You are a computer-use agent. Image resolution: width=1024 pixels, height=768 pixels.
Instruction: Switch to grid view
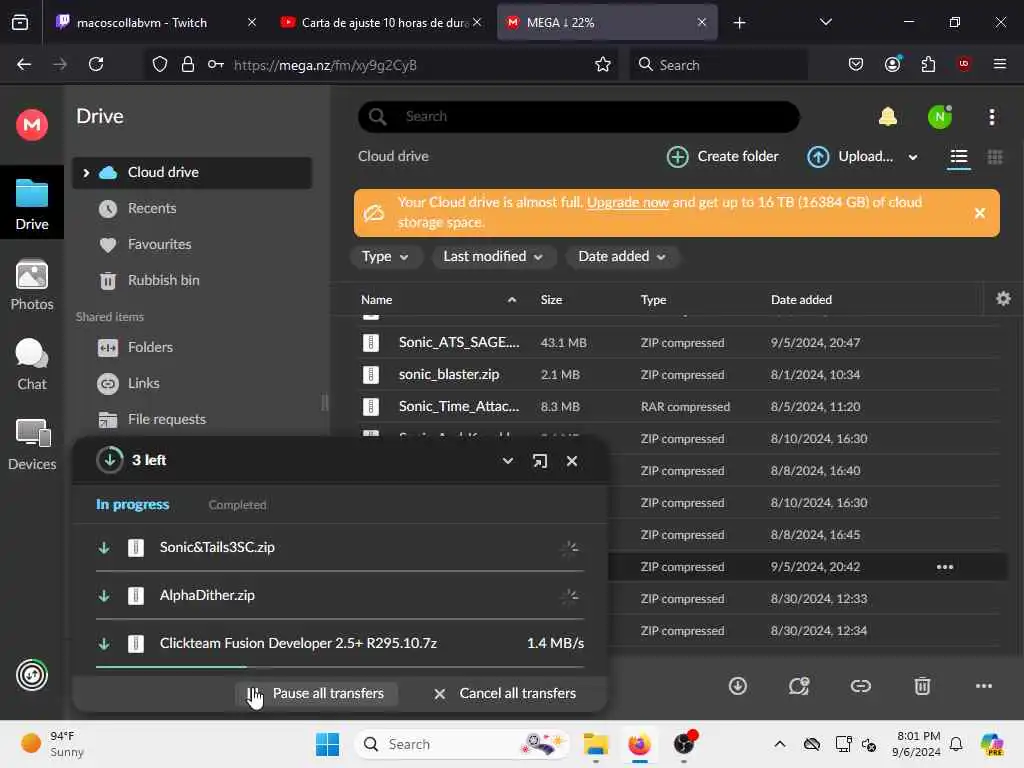[x=995, y=157]
